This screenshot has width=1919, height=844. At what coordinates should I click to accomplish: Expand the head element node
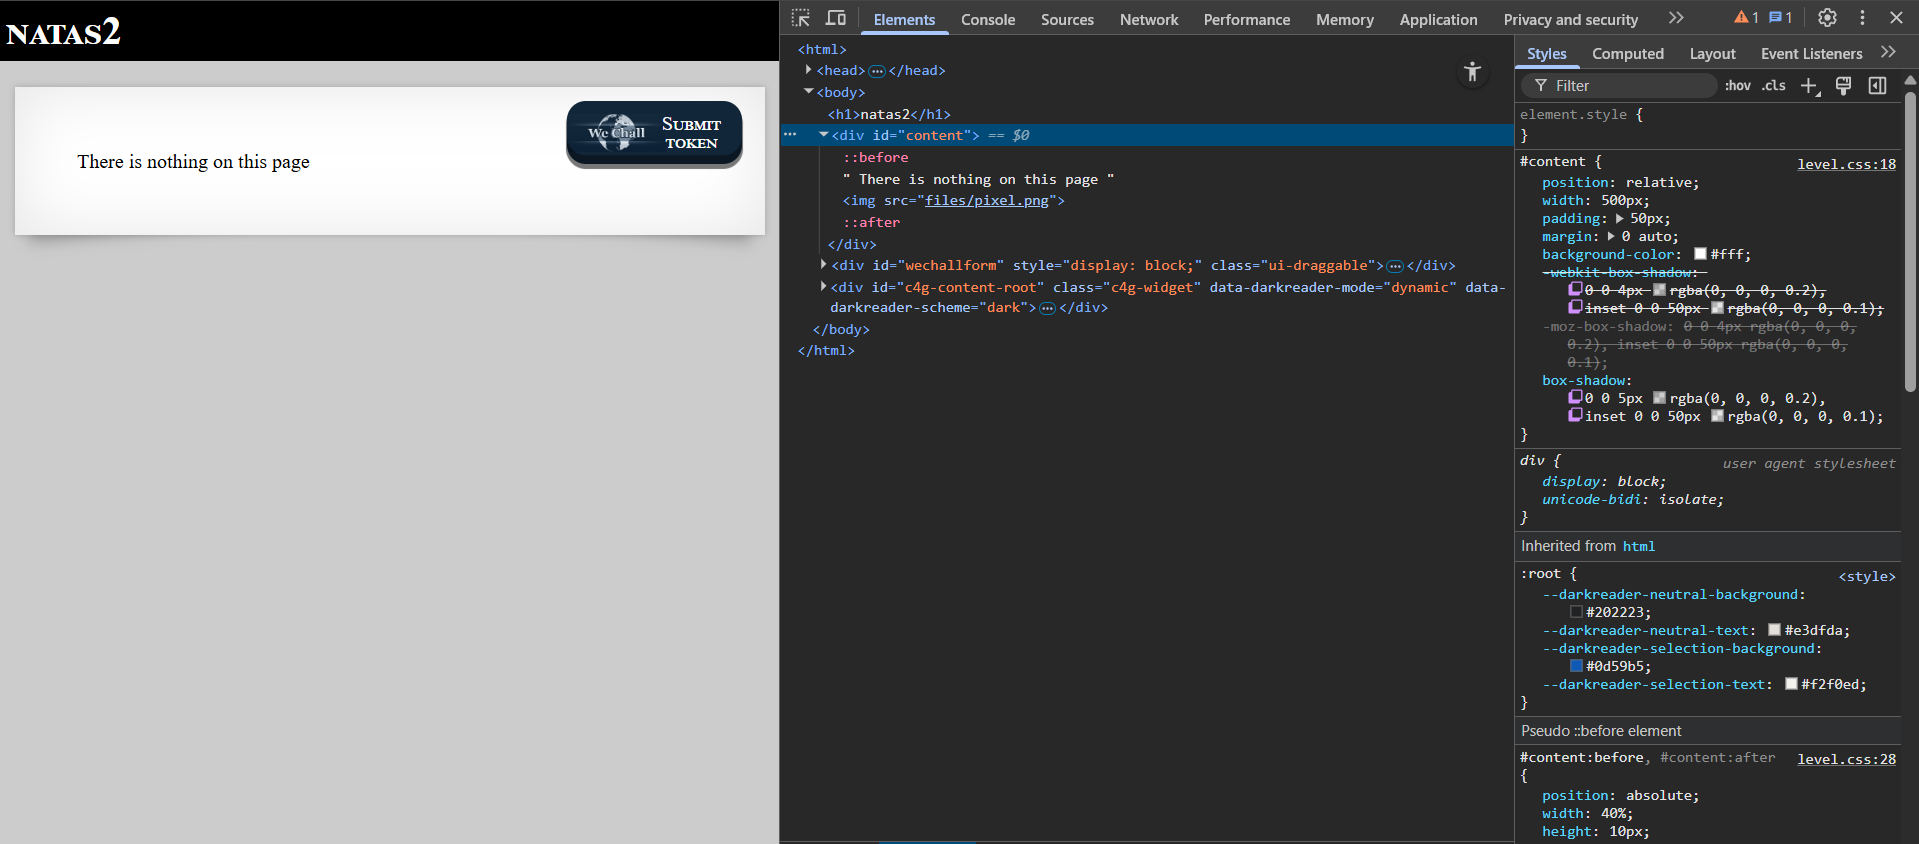(x=808, y=70)
